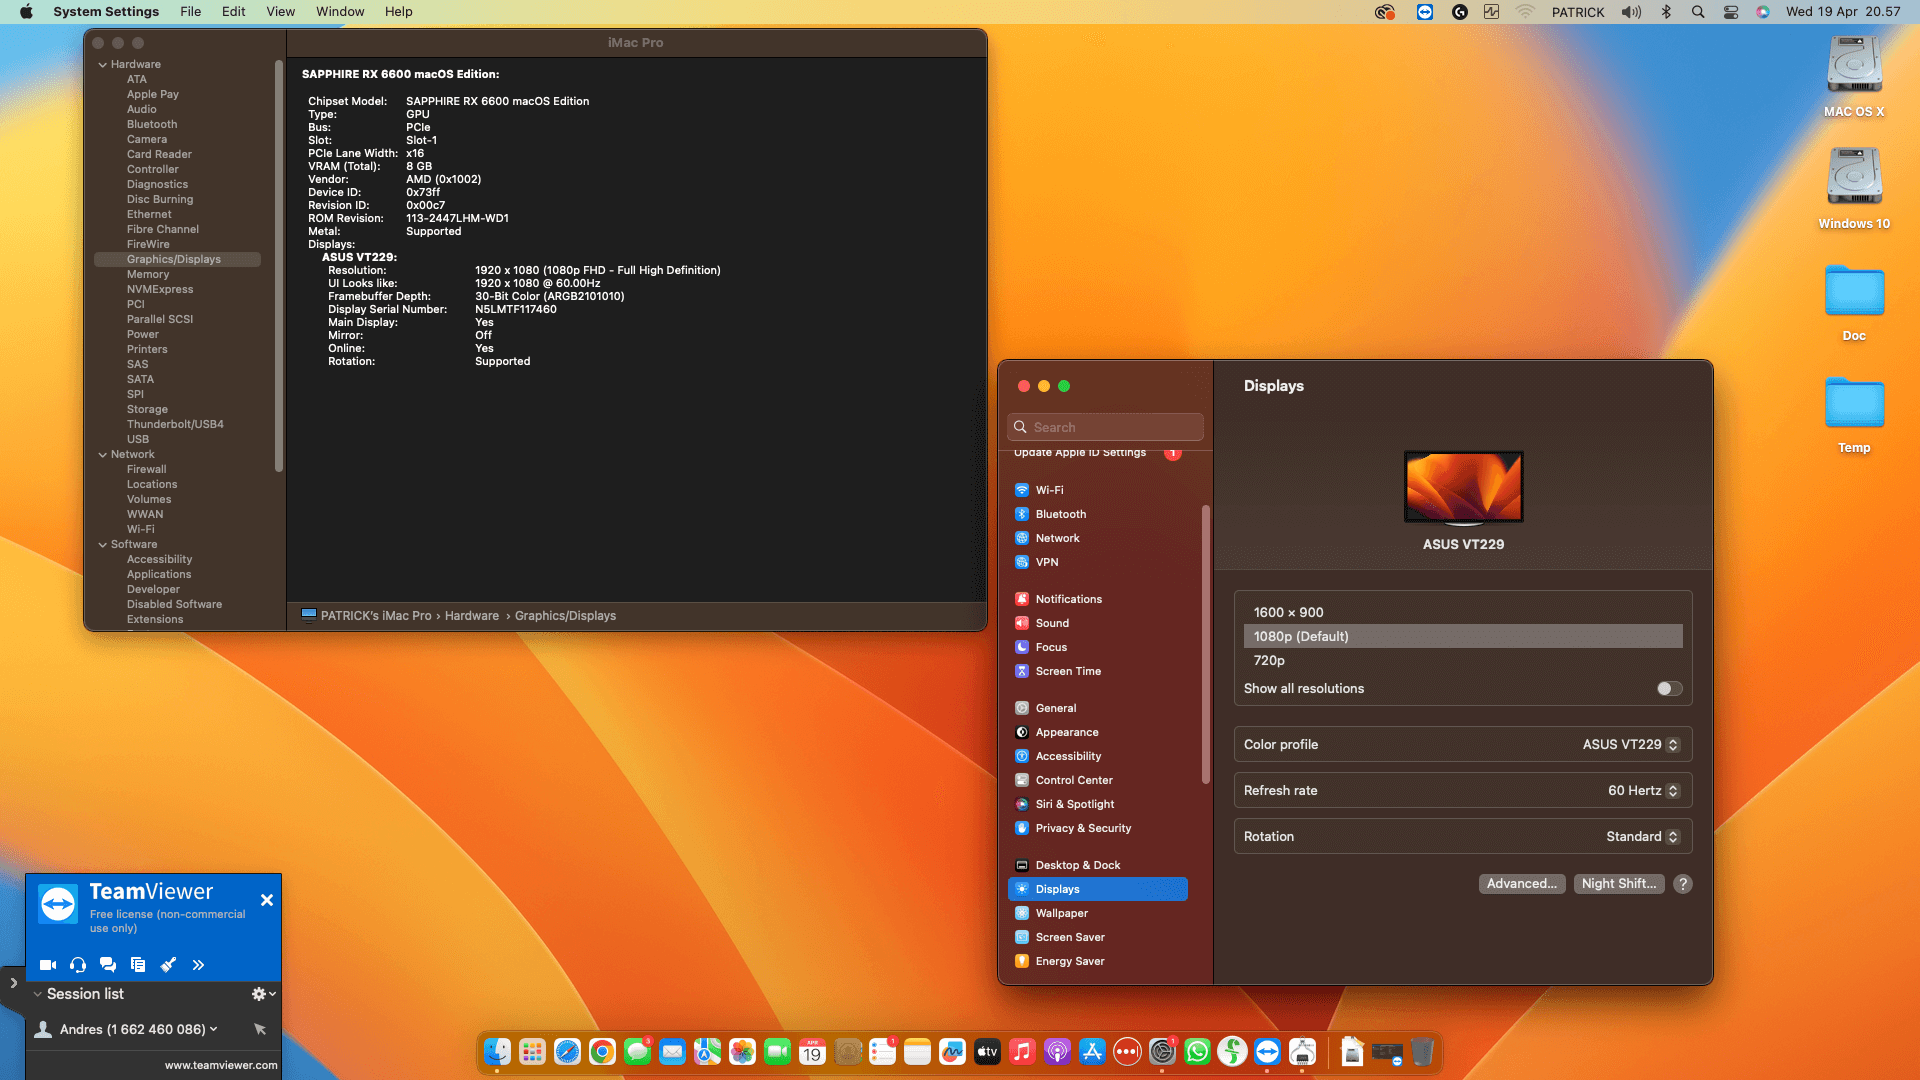Open Displays help question mark button
The width and height of the screenshot is (1920, 1080).
1683,884
